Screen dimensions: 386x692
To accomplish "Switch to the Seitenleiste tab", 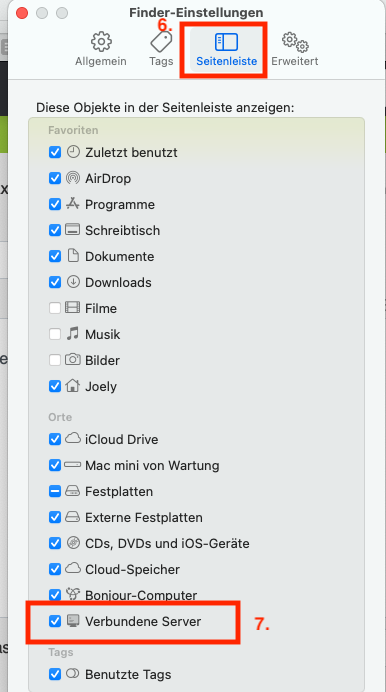I will 226,49.
